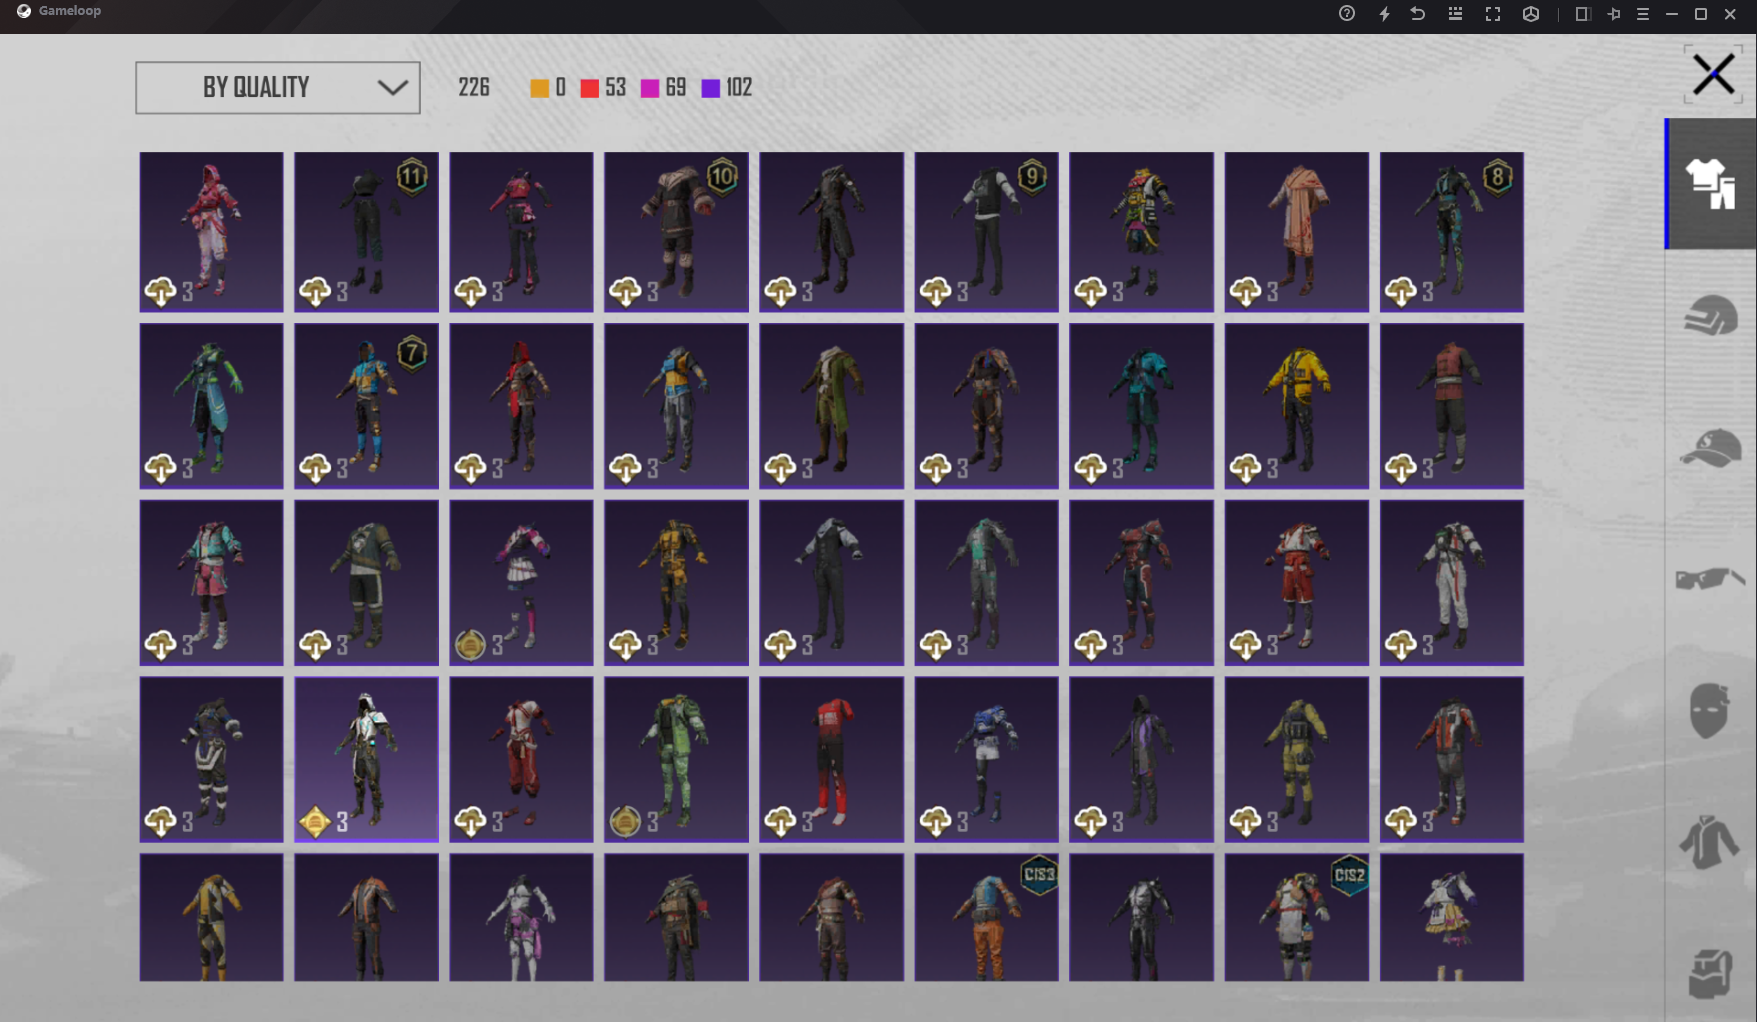The width and height of the screenshot is (1757, 1022).
Task: Select the outfit with badge 10
Action: tap(676, 232)
